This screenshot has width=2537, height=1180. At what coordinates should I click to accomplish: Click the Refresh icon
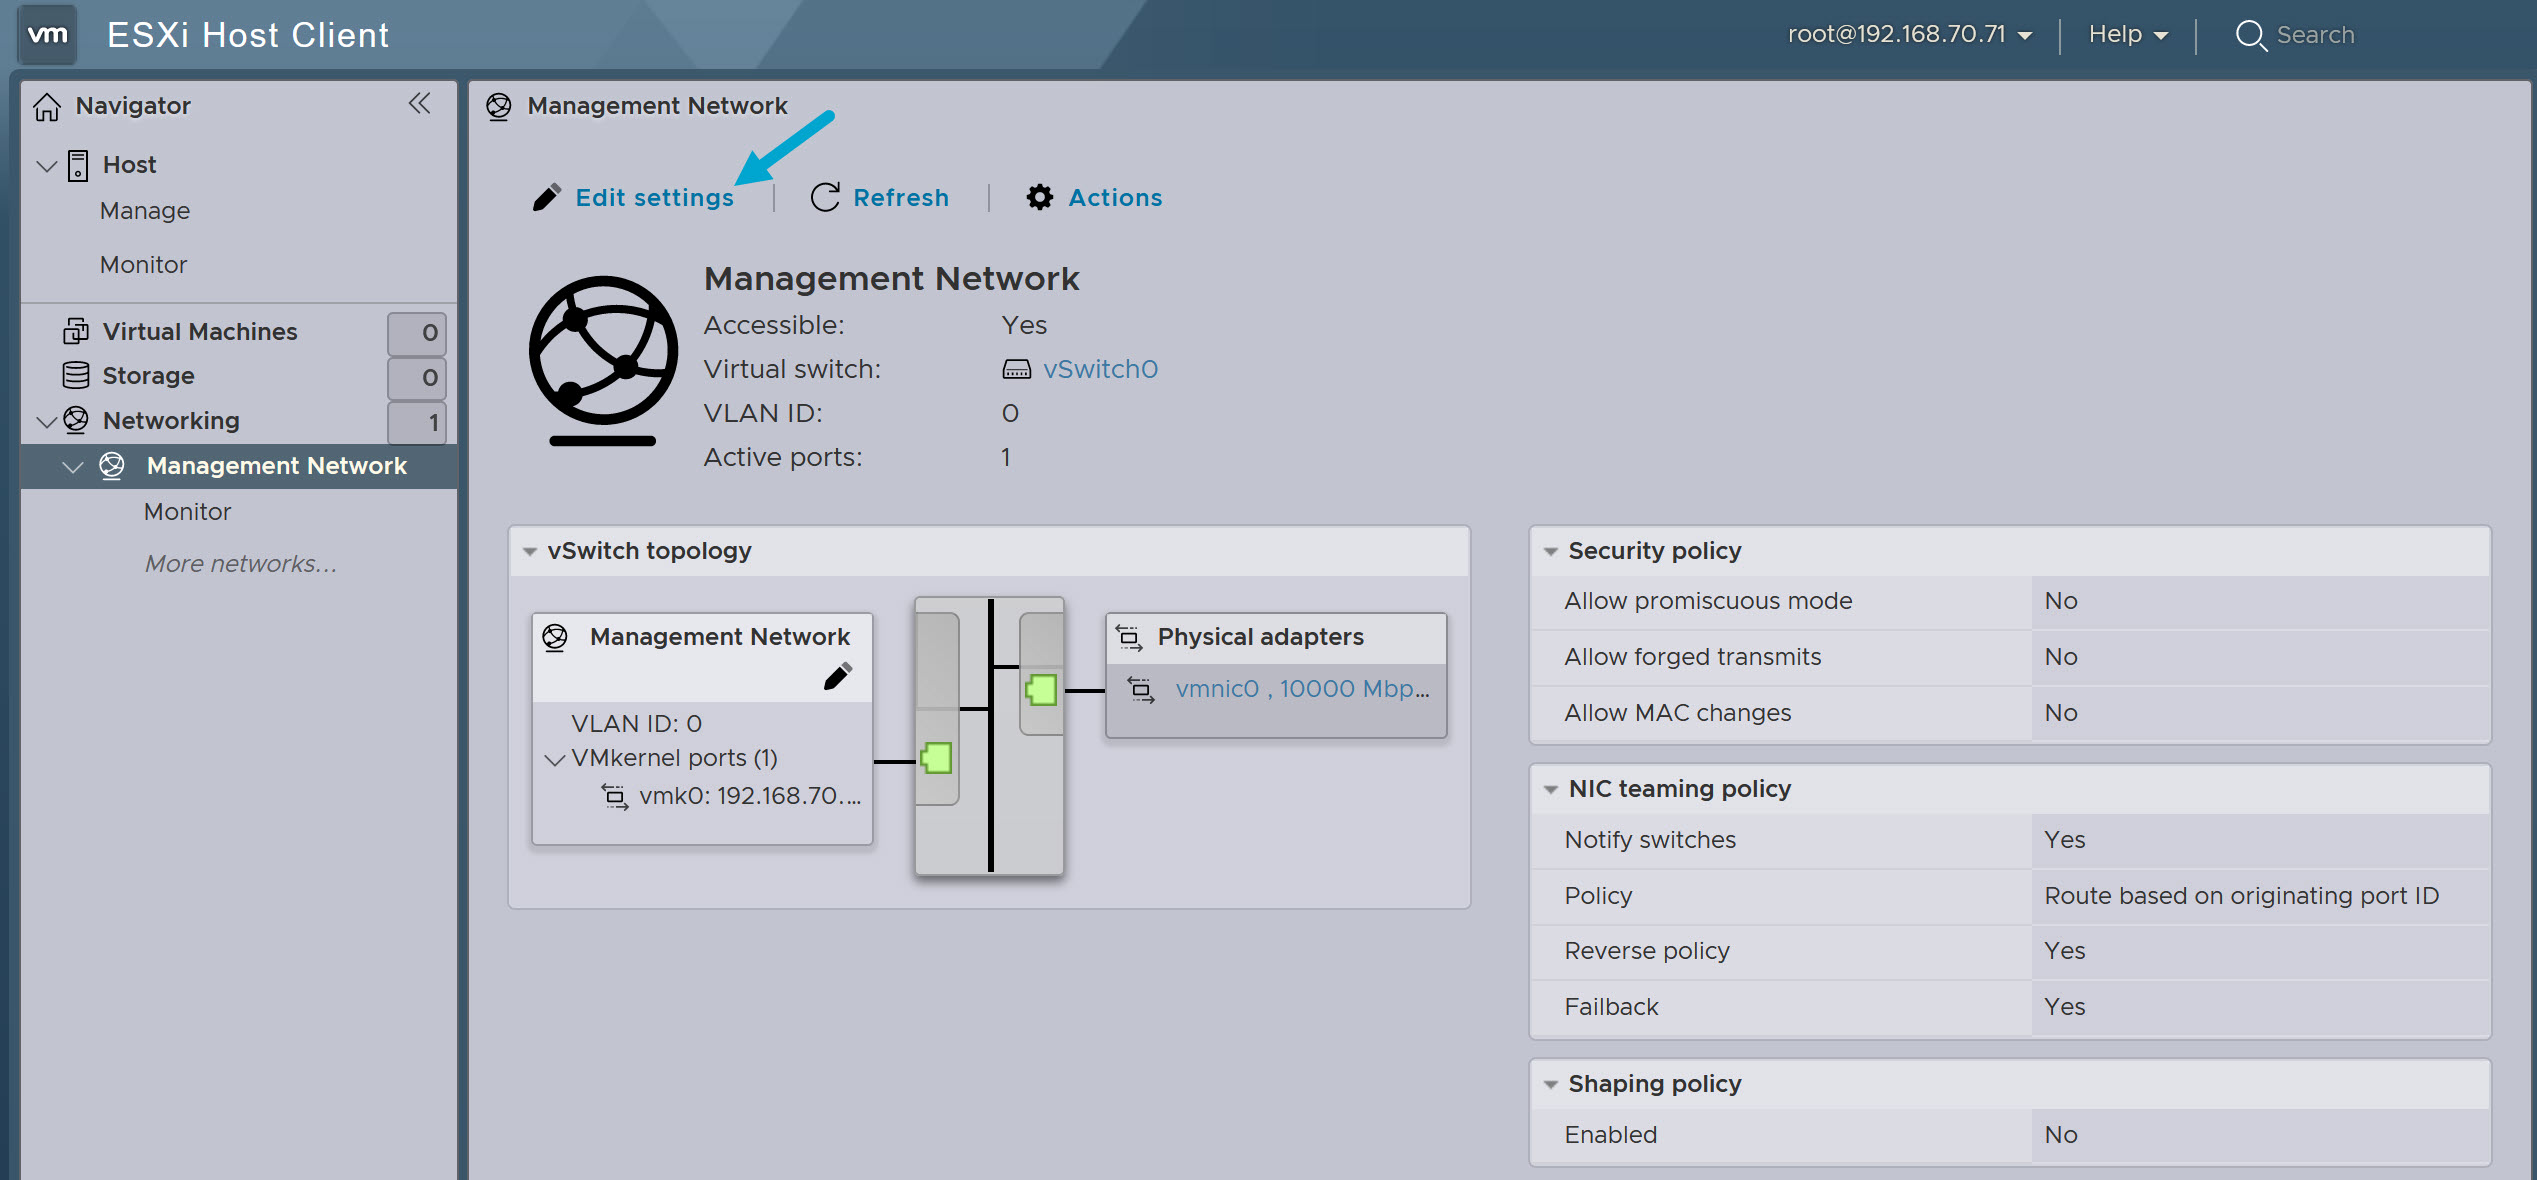tap(824, 197)
